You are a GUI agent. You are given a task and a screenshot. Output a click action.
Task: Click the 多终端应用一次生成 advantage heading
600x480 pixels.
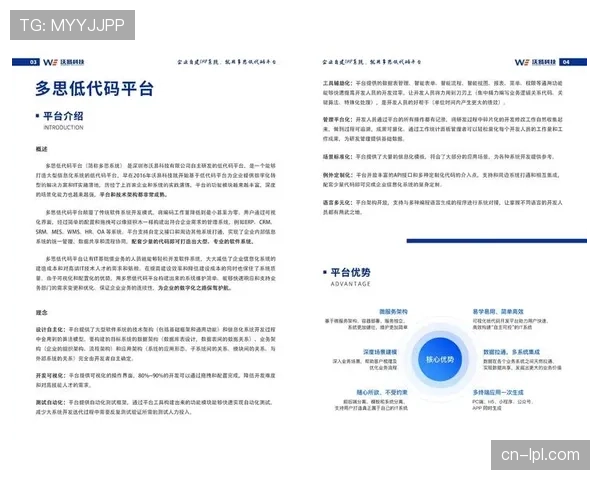point(498,392)
